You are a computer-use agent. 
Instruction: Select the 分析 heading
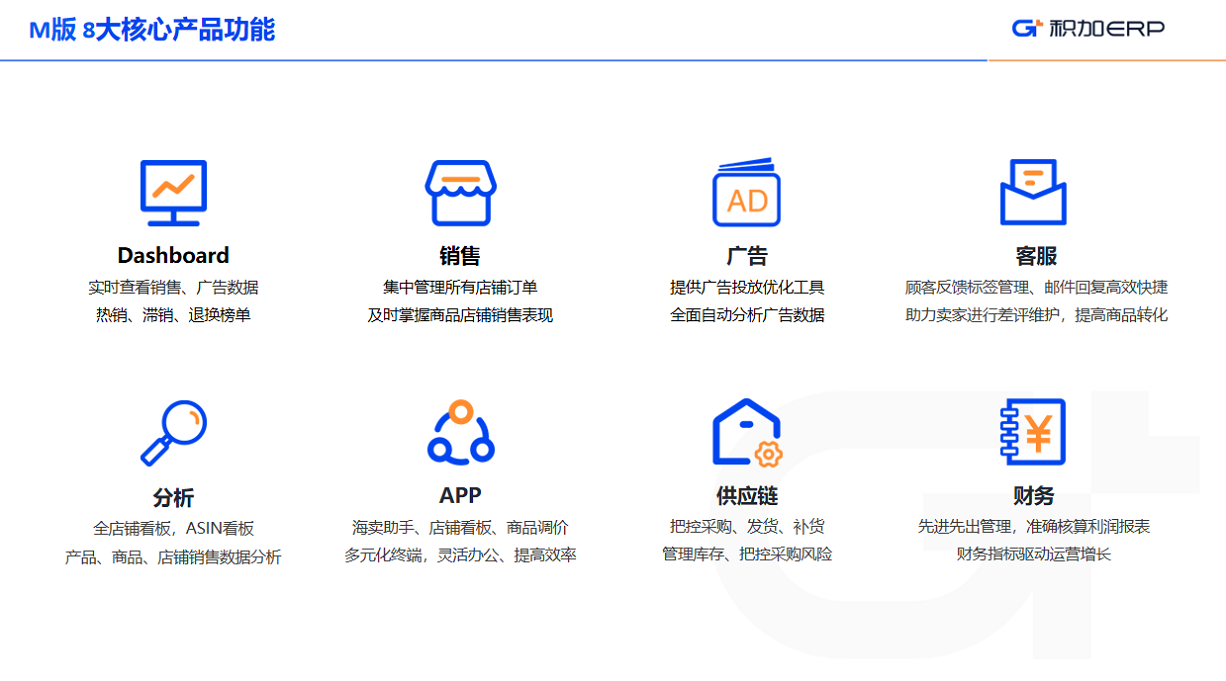(x=173, y=497)
